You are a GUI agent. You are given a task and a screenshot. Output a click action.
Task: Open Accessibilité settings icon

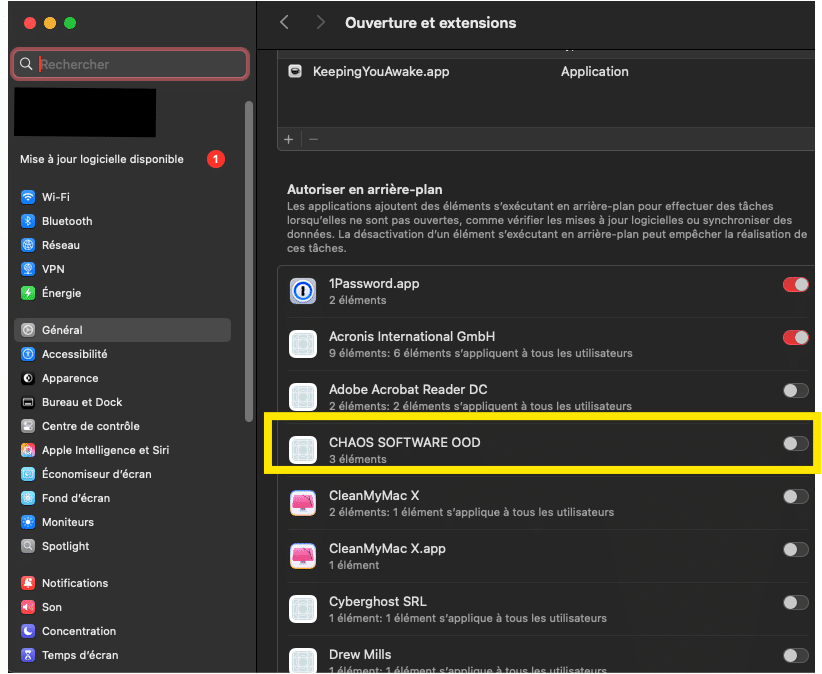(x=28, y=354)
